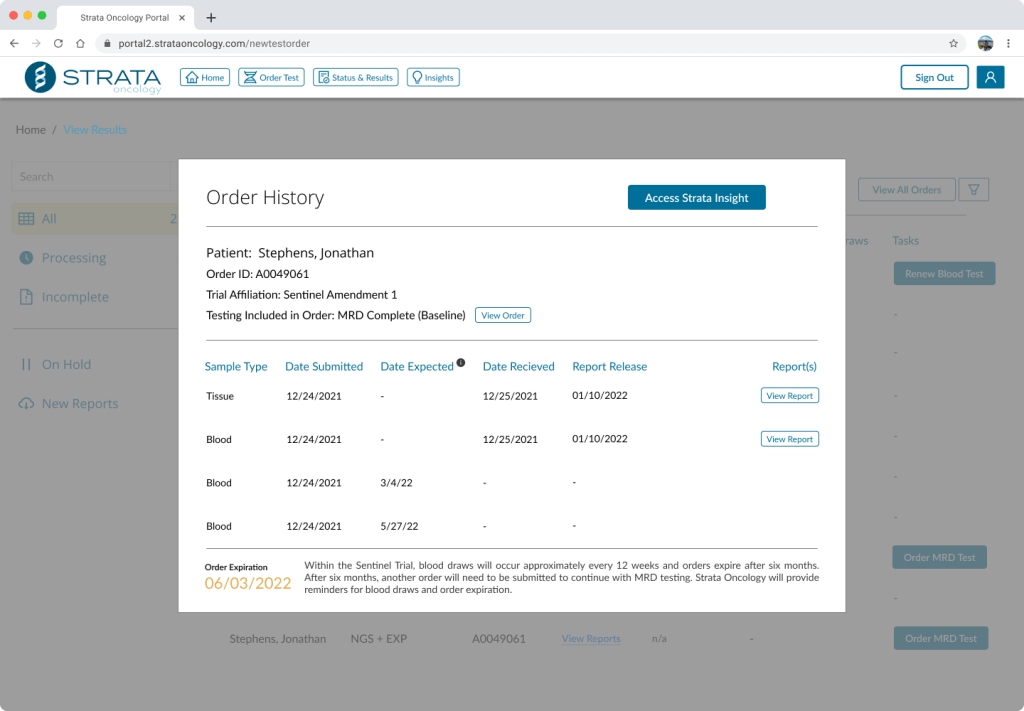Click the user profile icon button

990,77
